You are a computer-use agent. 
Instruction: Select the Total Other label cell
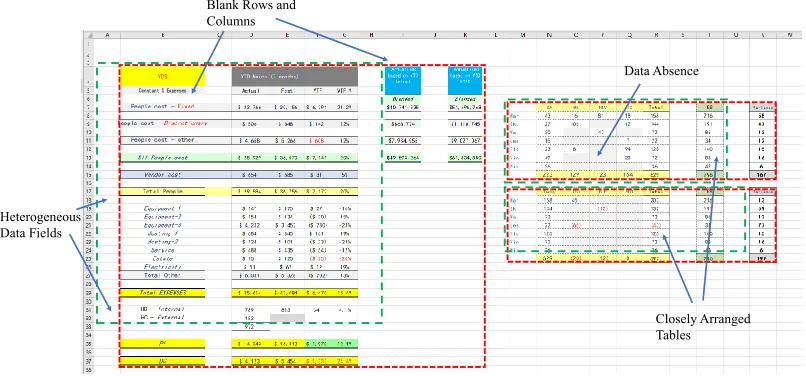point(162,275)
